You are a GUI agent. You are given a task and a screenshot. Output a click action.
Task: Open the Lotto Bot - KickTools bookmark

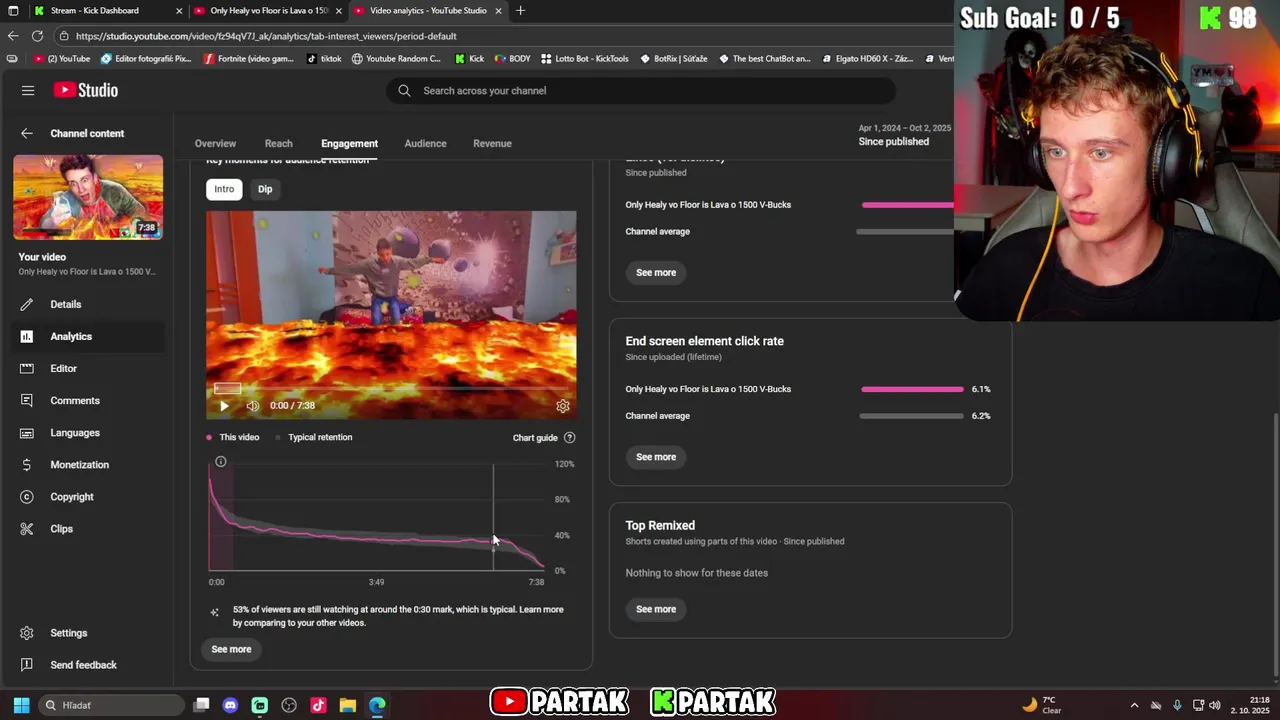tap(584, 59)
